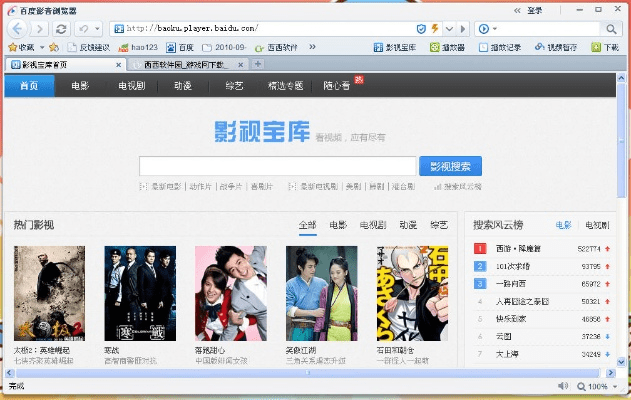Screen dimensions: 631x400
Task: Click the 影视搜索 search button
Action: click(x=450, y=166)
